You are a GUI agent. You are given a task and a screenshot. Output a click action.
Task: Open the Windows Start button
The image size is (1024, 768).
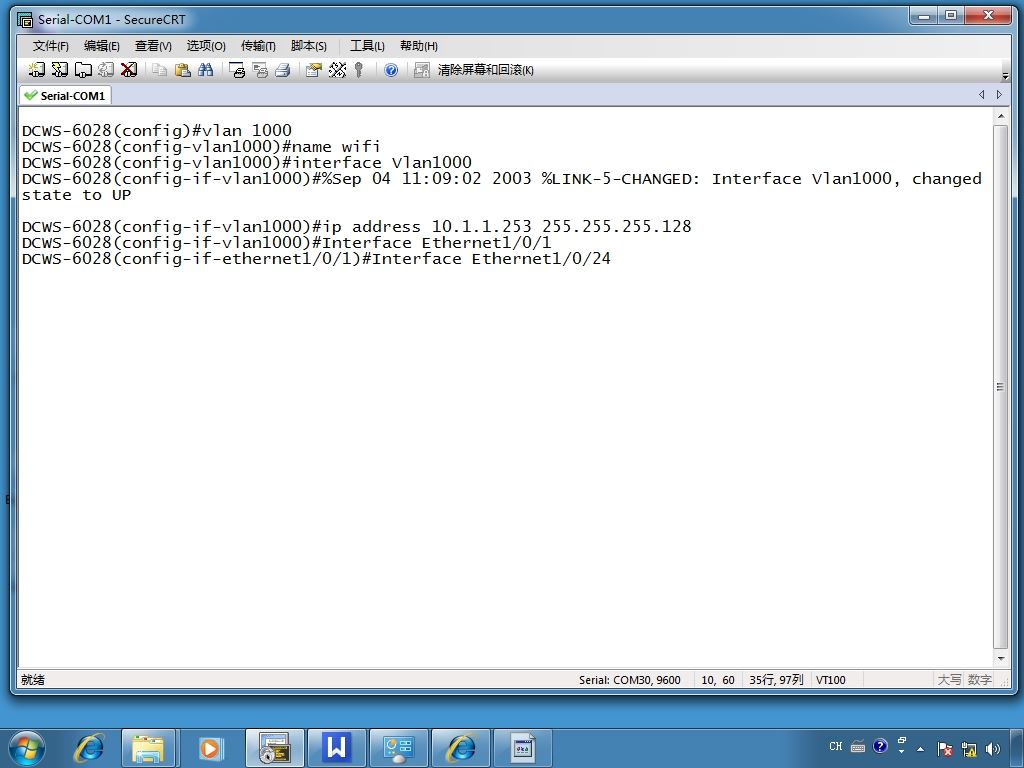coord(27,748)
